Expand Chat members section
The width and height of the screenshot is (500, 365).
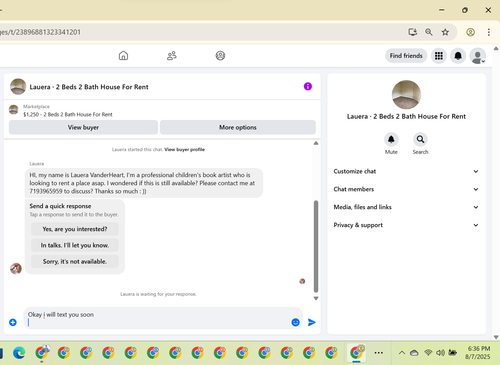406,189
